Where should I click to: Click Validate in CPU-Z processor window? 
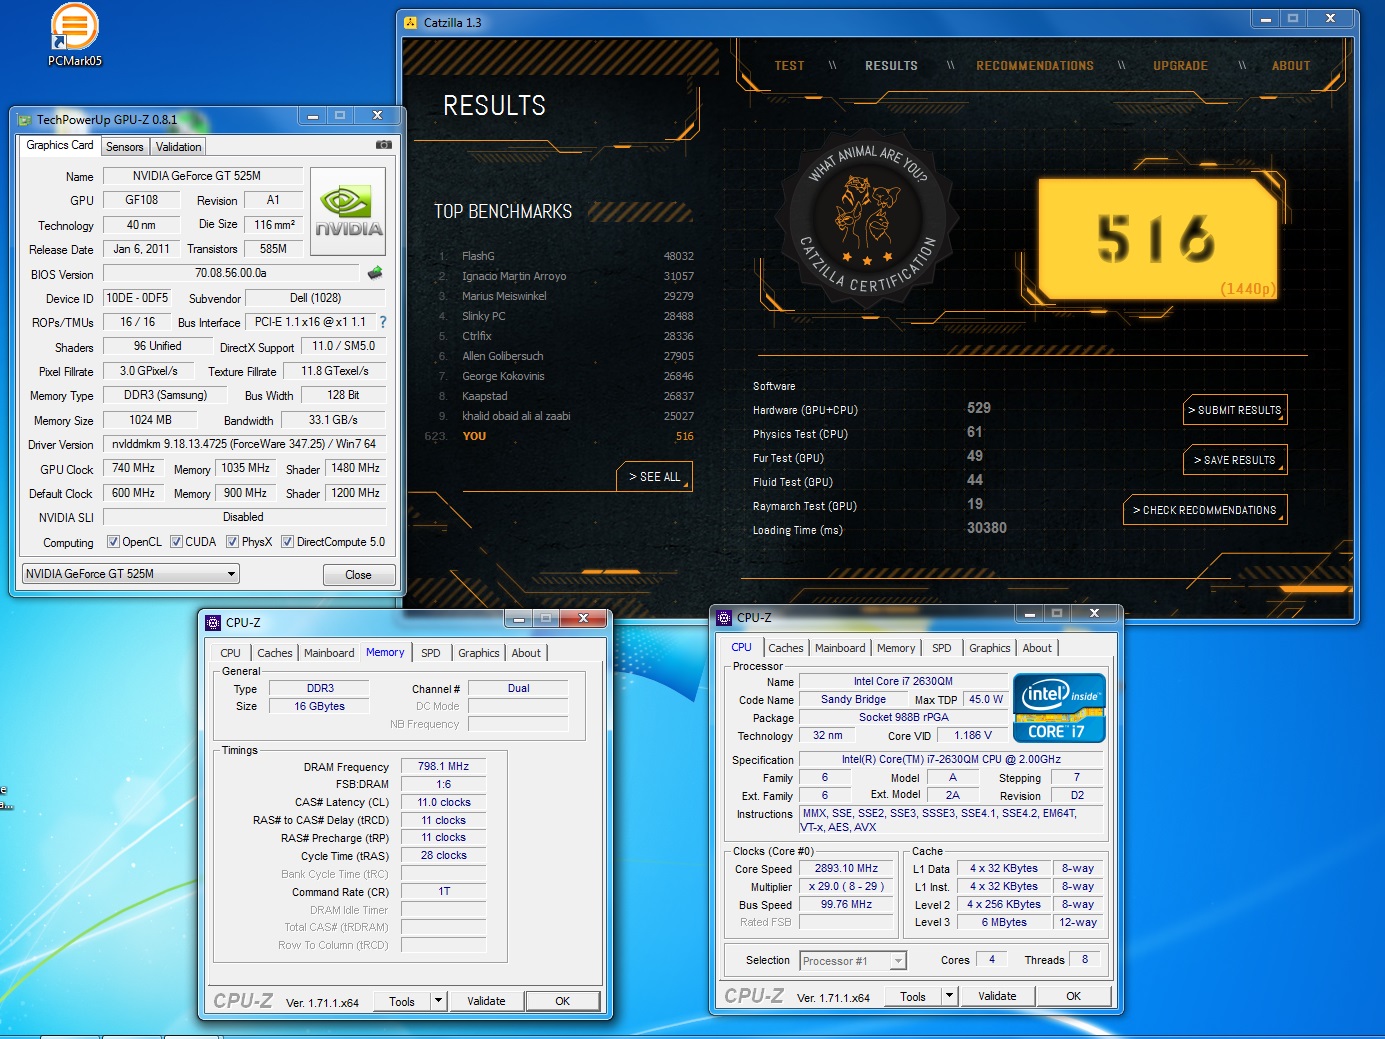(x=997, y=996)
